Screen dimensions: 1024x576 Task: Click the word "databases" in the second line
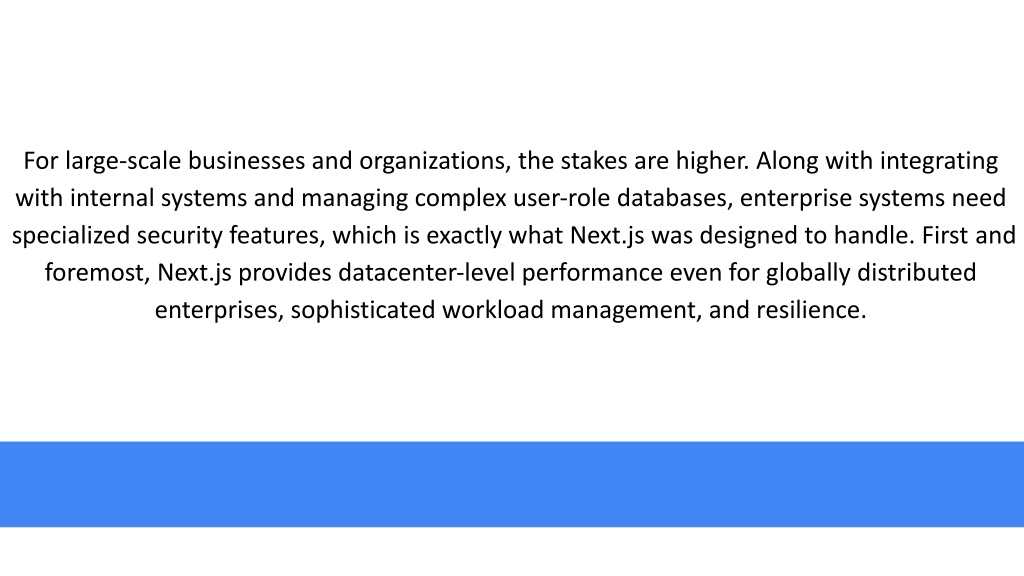[675, 198]
